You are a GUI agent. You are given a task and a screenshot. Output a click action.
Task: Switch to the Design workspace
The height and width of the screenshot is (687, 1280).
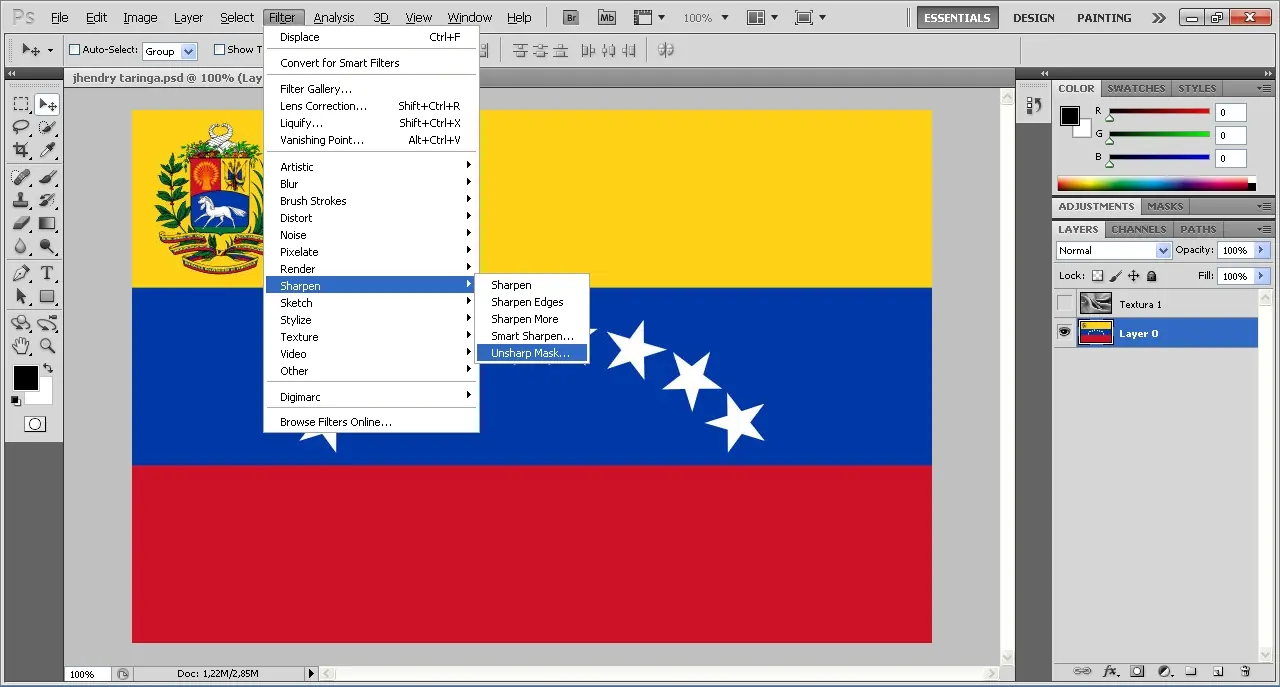(x=1033, y=18)
